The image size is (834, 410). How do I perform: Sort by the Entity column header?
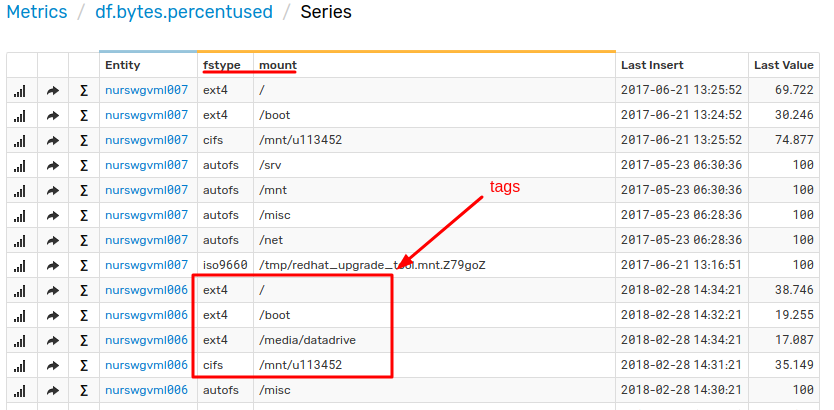123,65
